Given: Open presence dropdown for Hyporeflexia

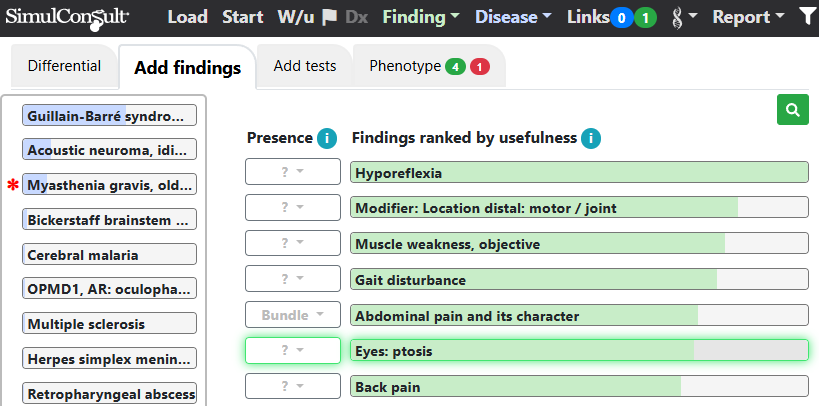Looking at the screenshot, I should click(x=293, y=172).
